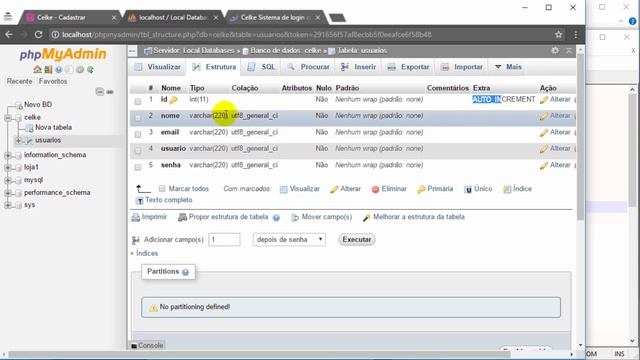Viewport: 640px width, 360px height.
Task: Click the Primária key icon
Action: (421, 189)
